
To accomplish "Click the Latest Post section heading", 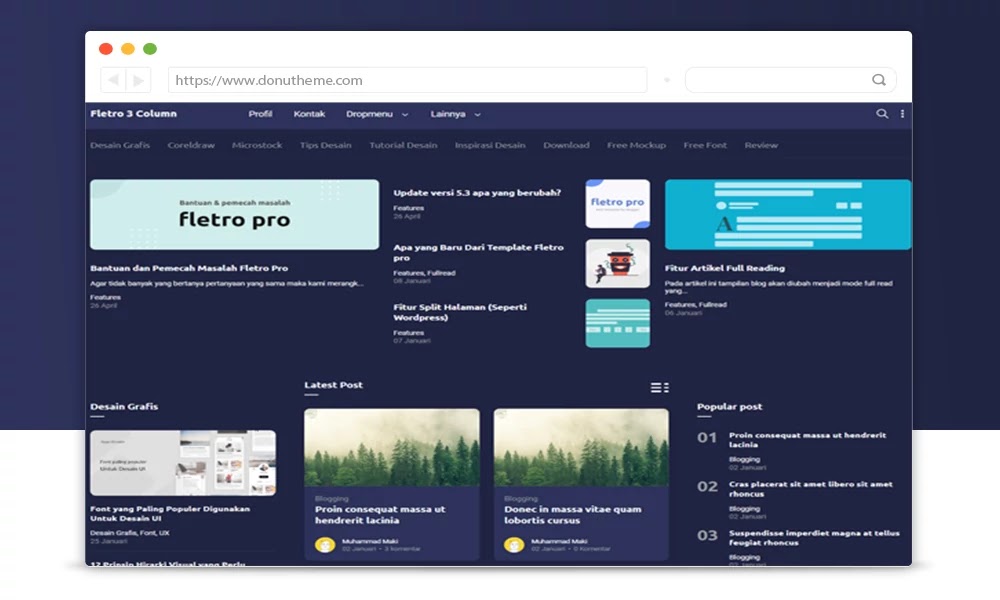I will pos(333,384).
